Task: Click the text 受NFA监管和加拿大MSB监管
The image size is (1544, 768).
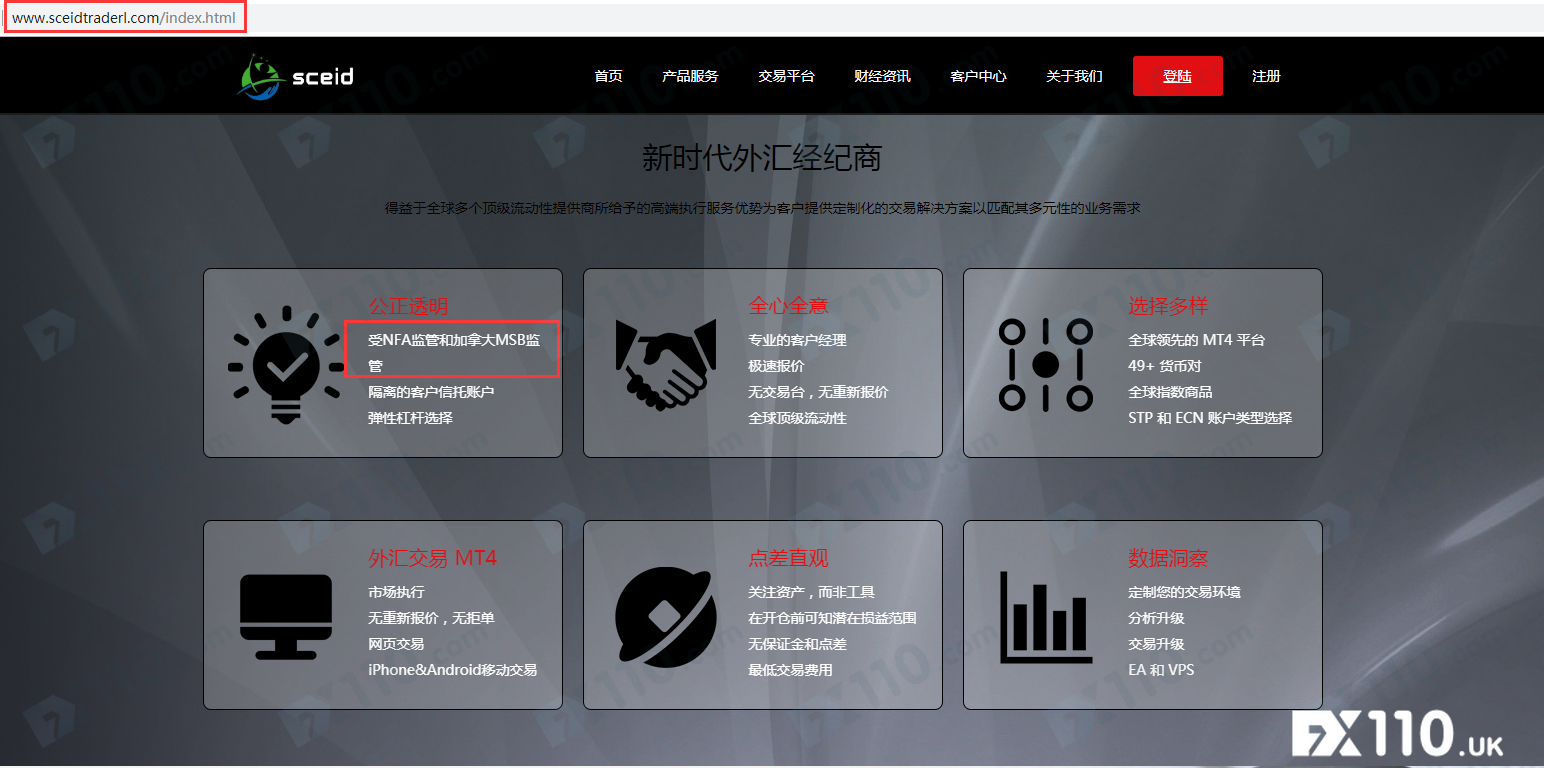Action: click(x=454, y=353)
